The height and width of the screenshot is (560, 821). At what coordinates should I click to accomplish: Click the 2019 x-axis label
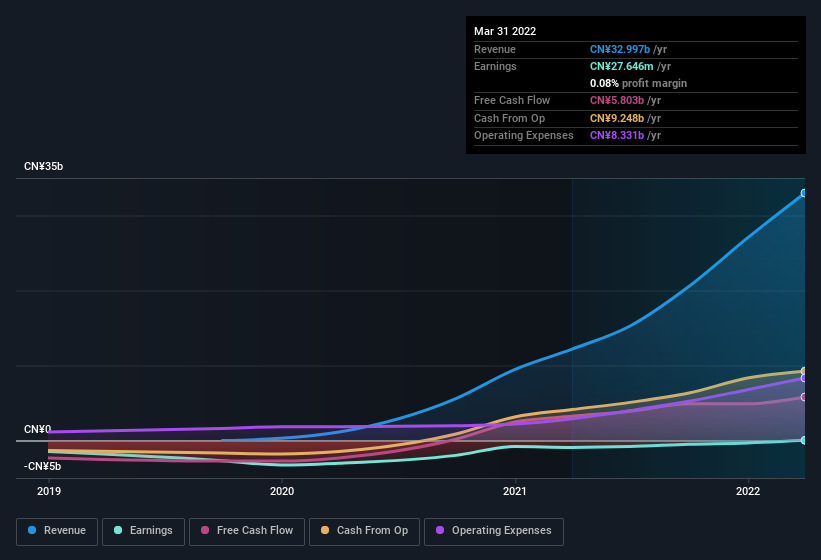[49, 491]
